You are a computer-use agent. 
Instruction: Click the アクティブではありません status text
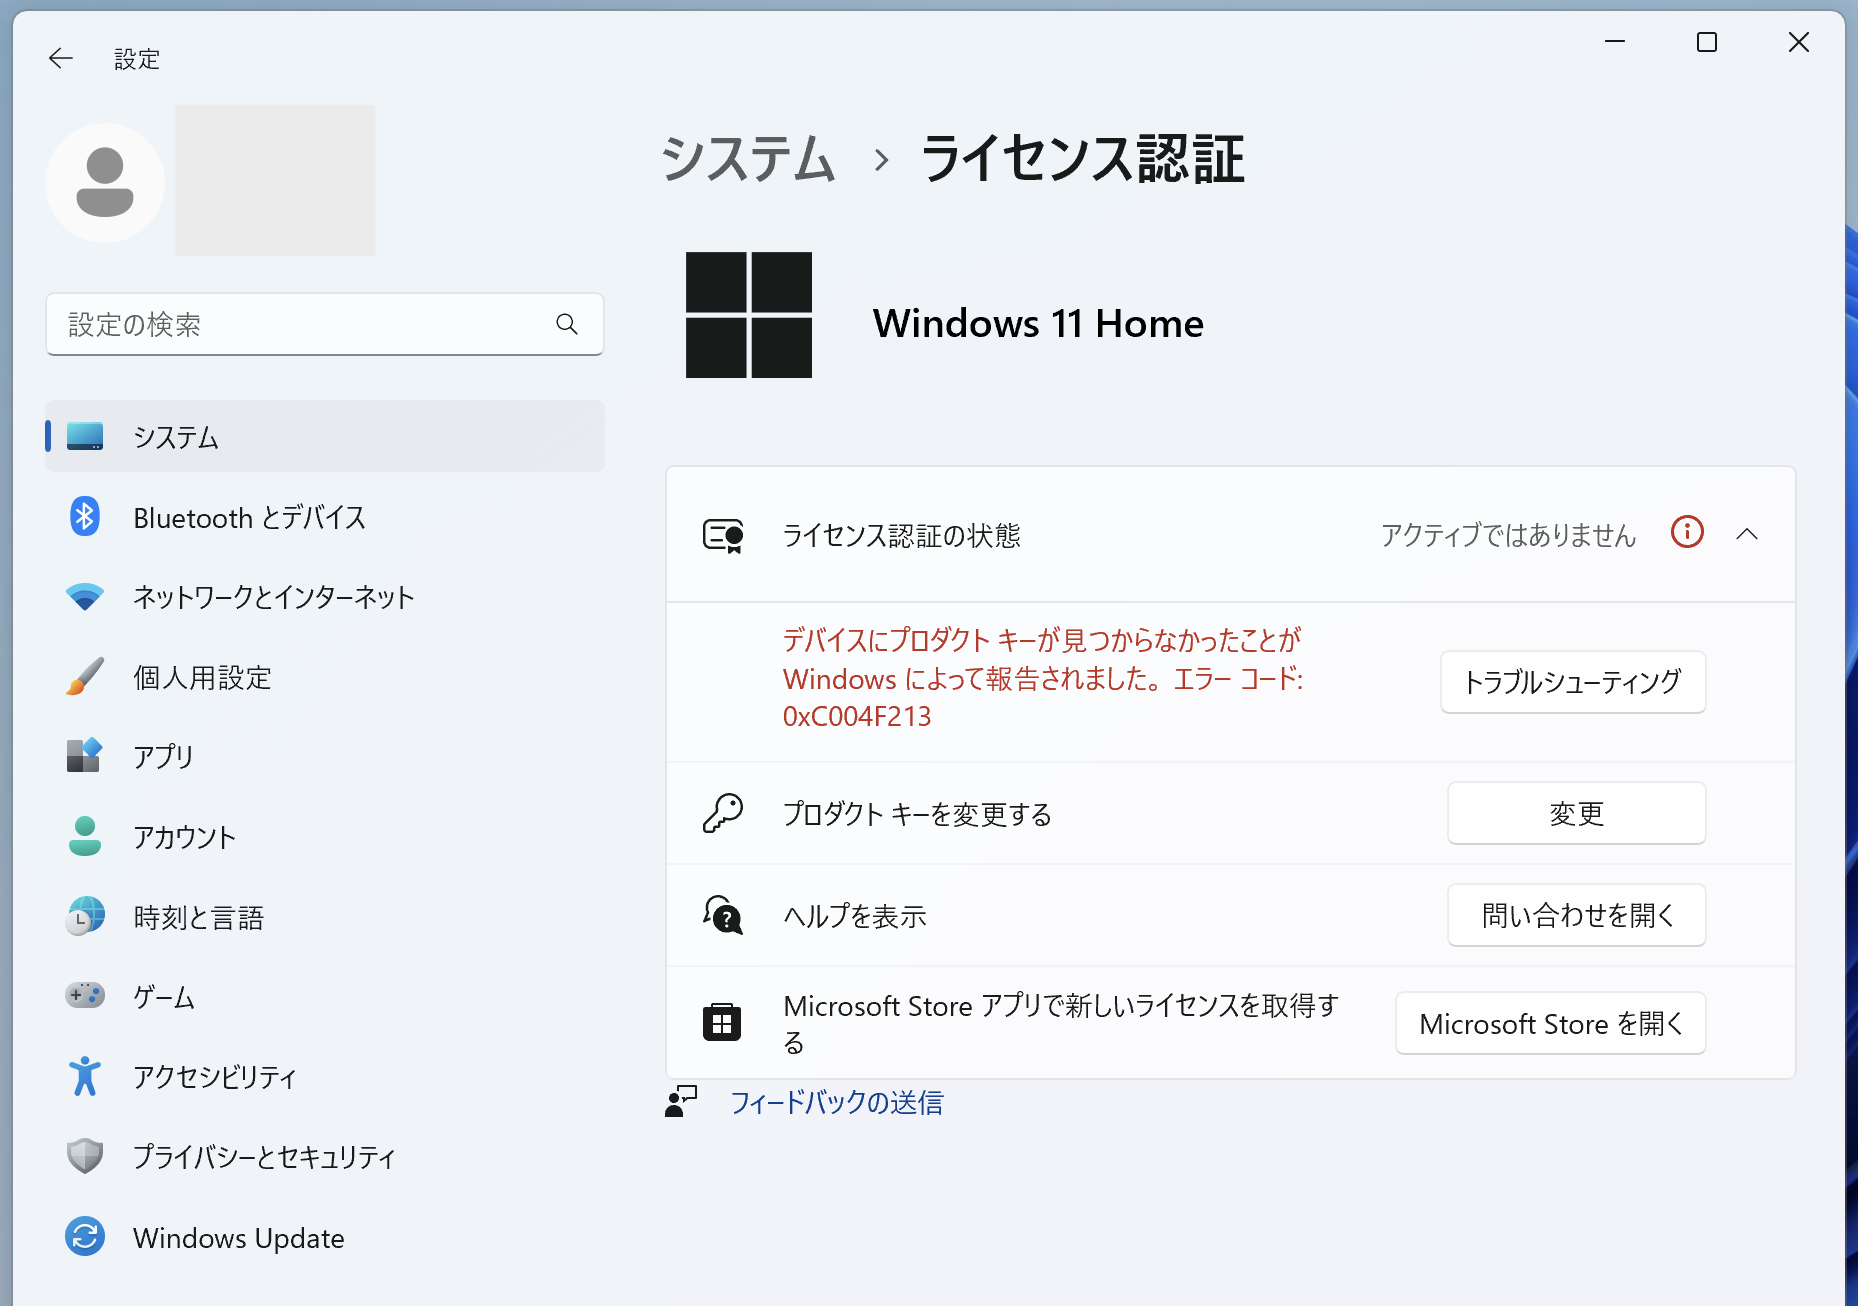pos(1508,535)
